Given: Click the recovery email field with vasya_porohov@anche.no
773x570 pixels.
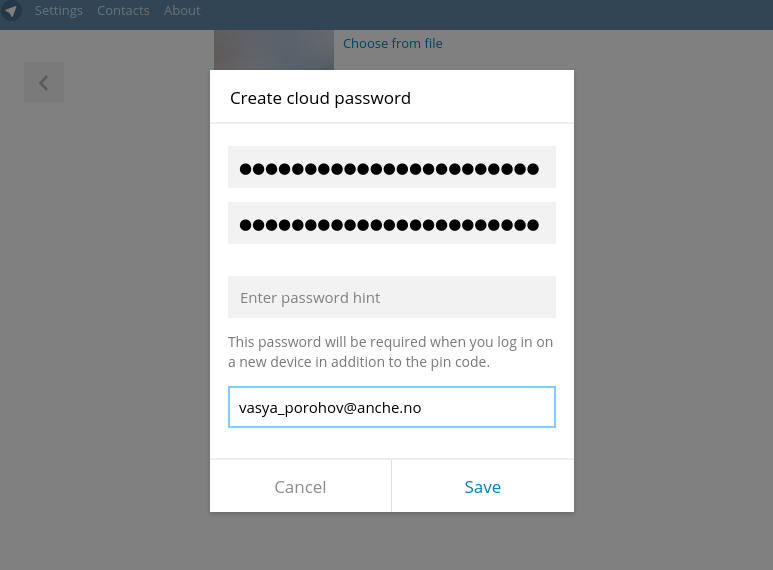Looking at the screenshot, I should (391, 408).
